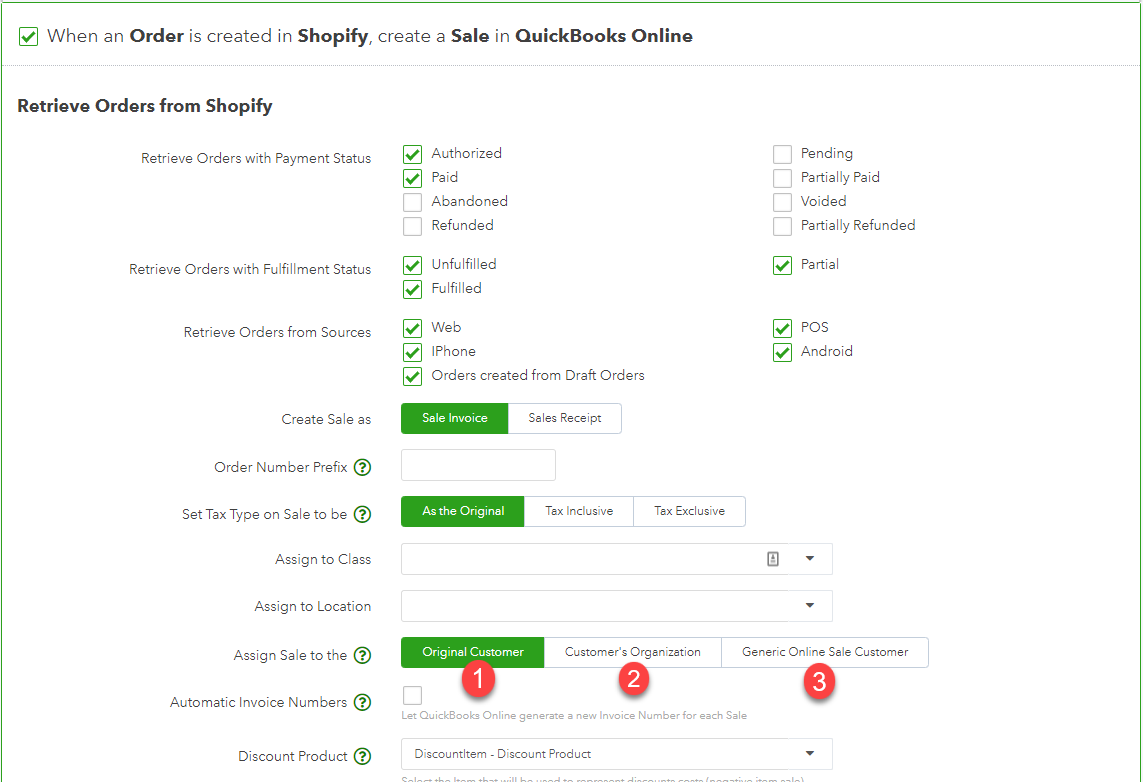Focus the Order Number Prefix field
The image size is (1143, 782).
click(478, 465)
